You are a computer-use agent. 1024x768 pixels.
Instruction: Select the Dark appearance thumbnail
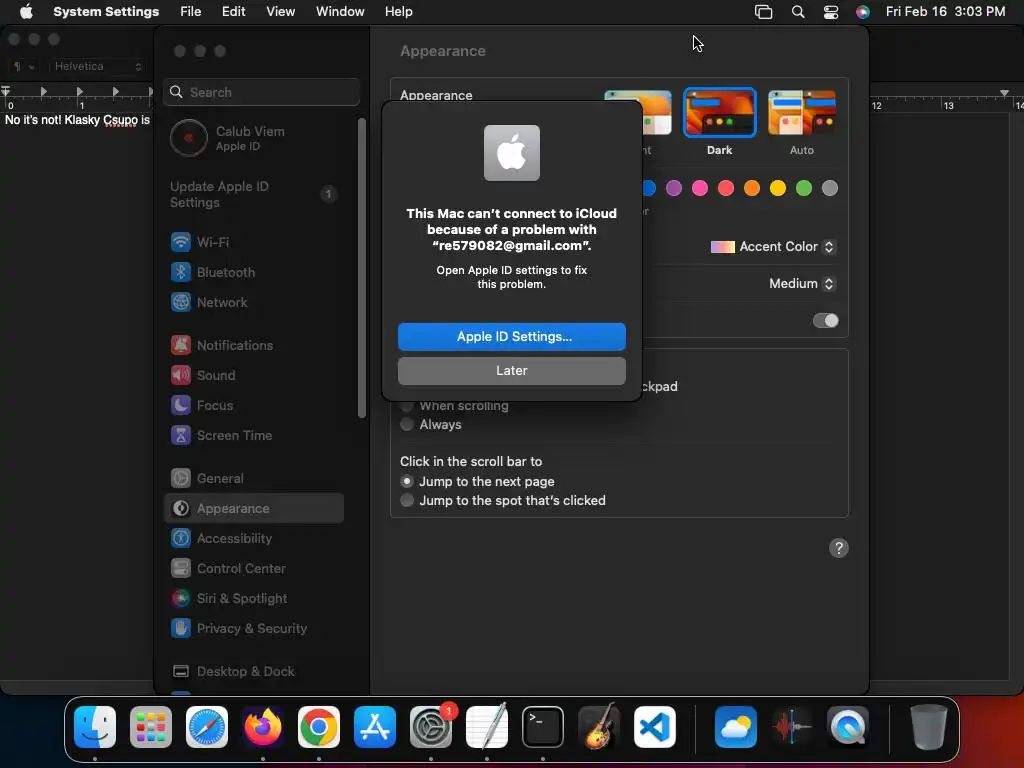click(x=719, y=114)
